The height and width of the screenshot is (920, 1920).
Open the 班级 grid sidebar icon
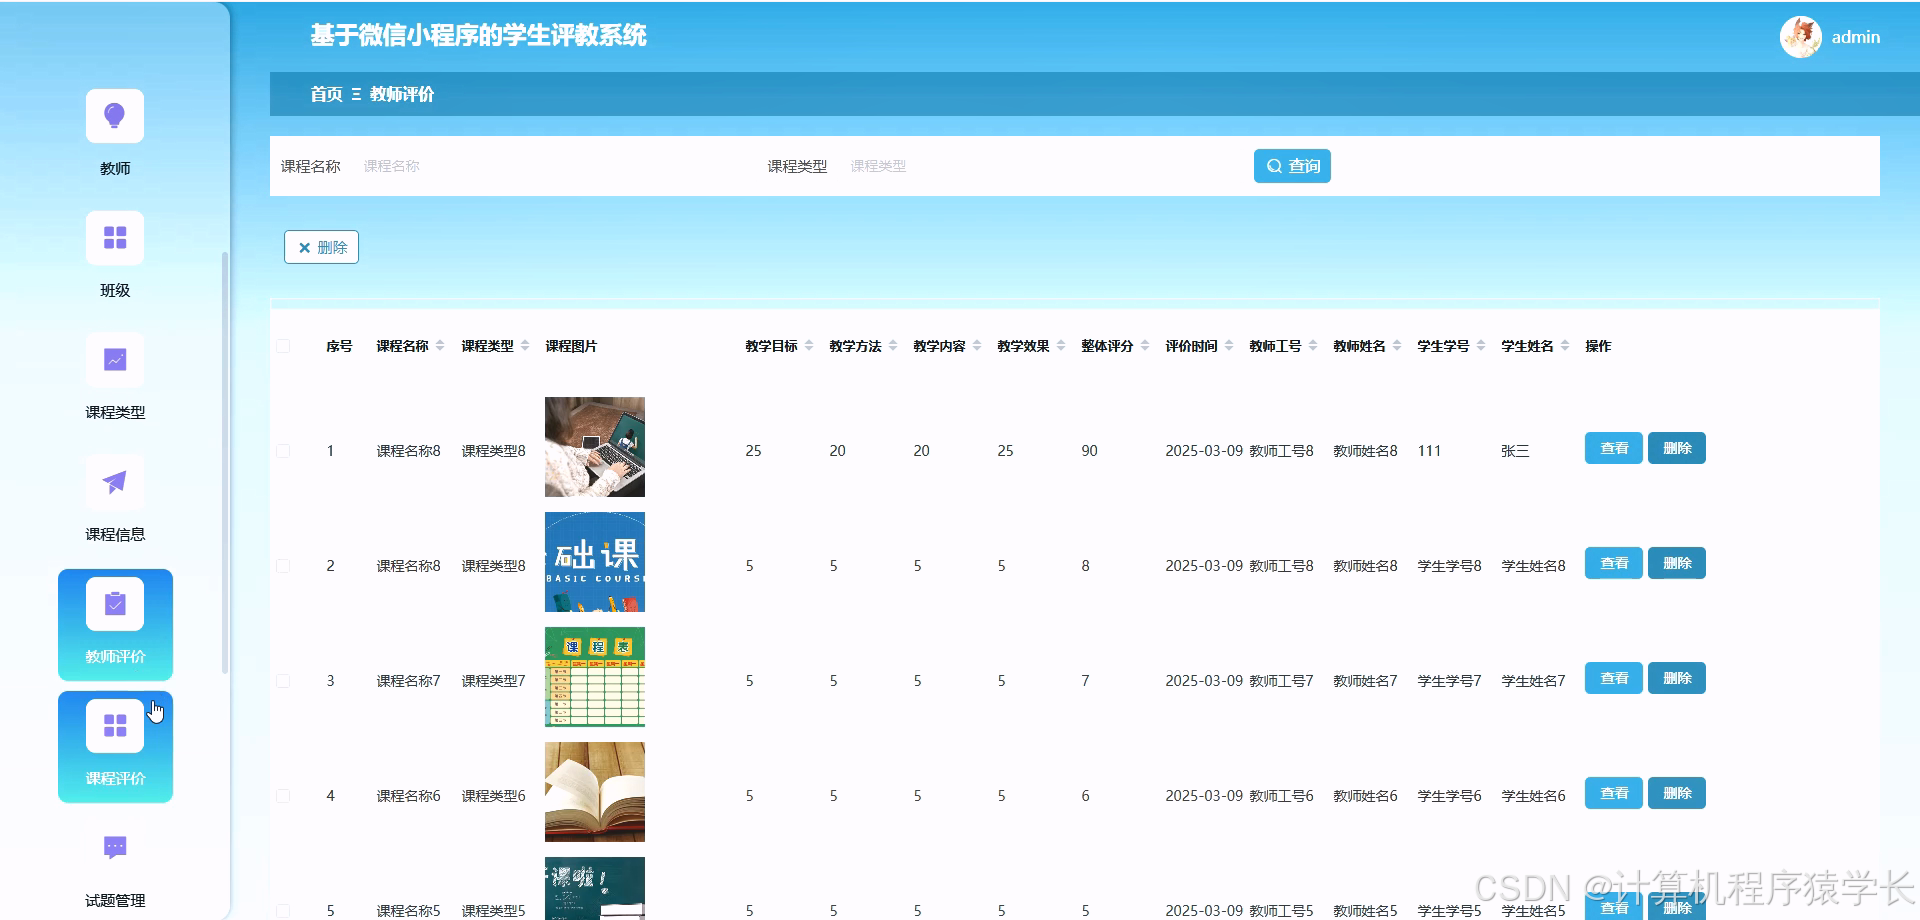coord(115,238)
